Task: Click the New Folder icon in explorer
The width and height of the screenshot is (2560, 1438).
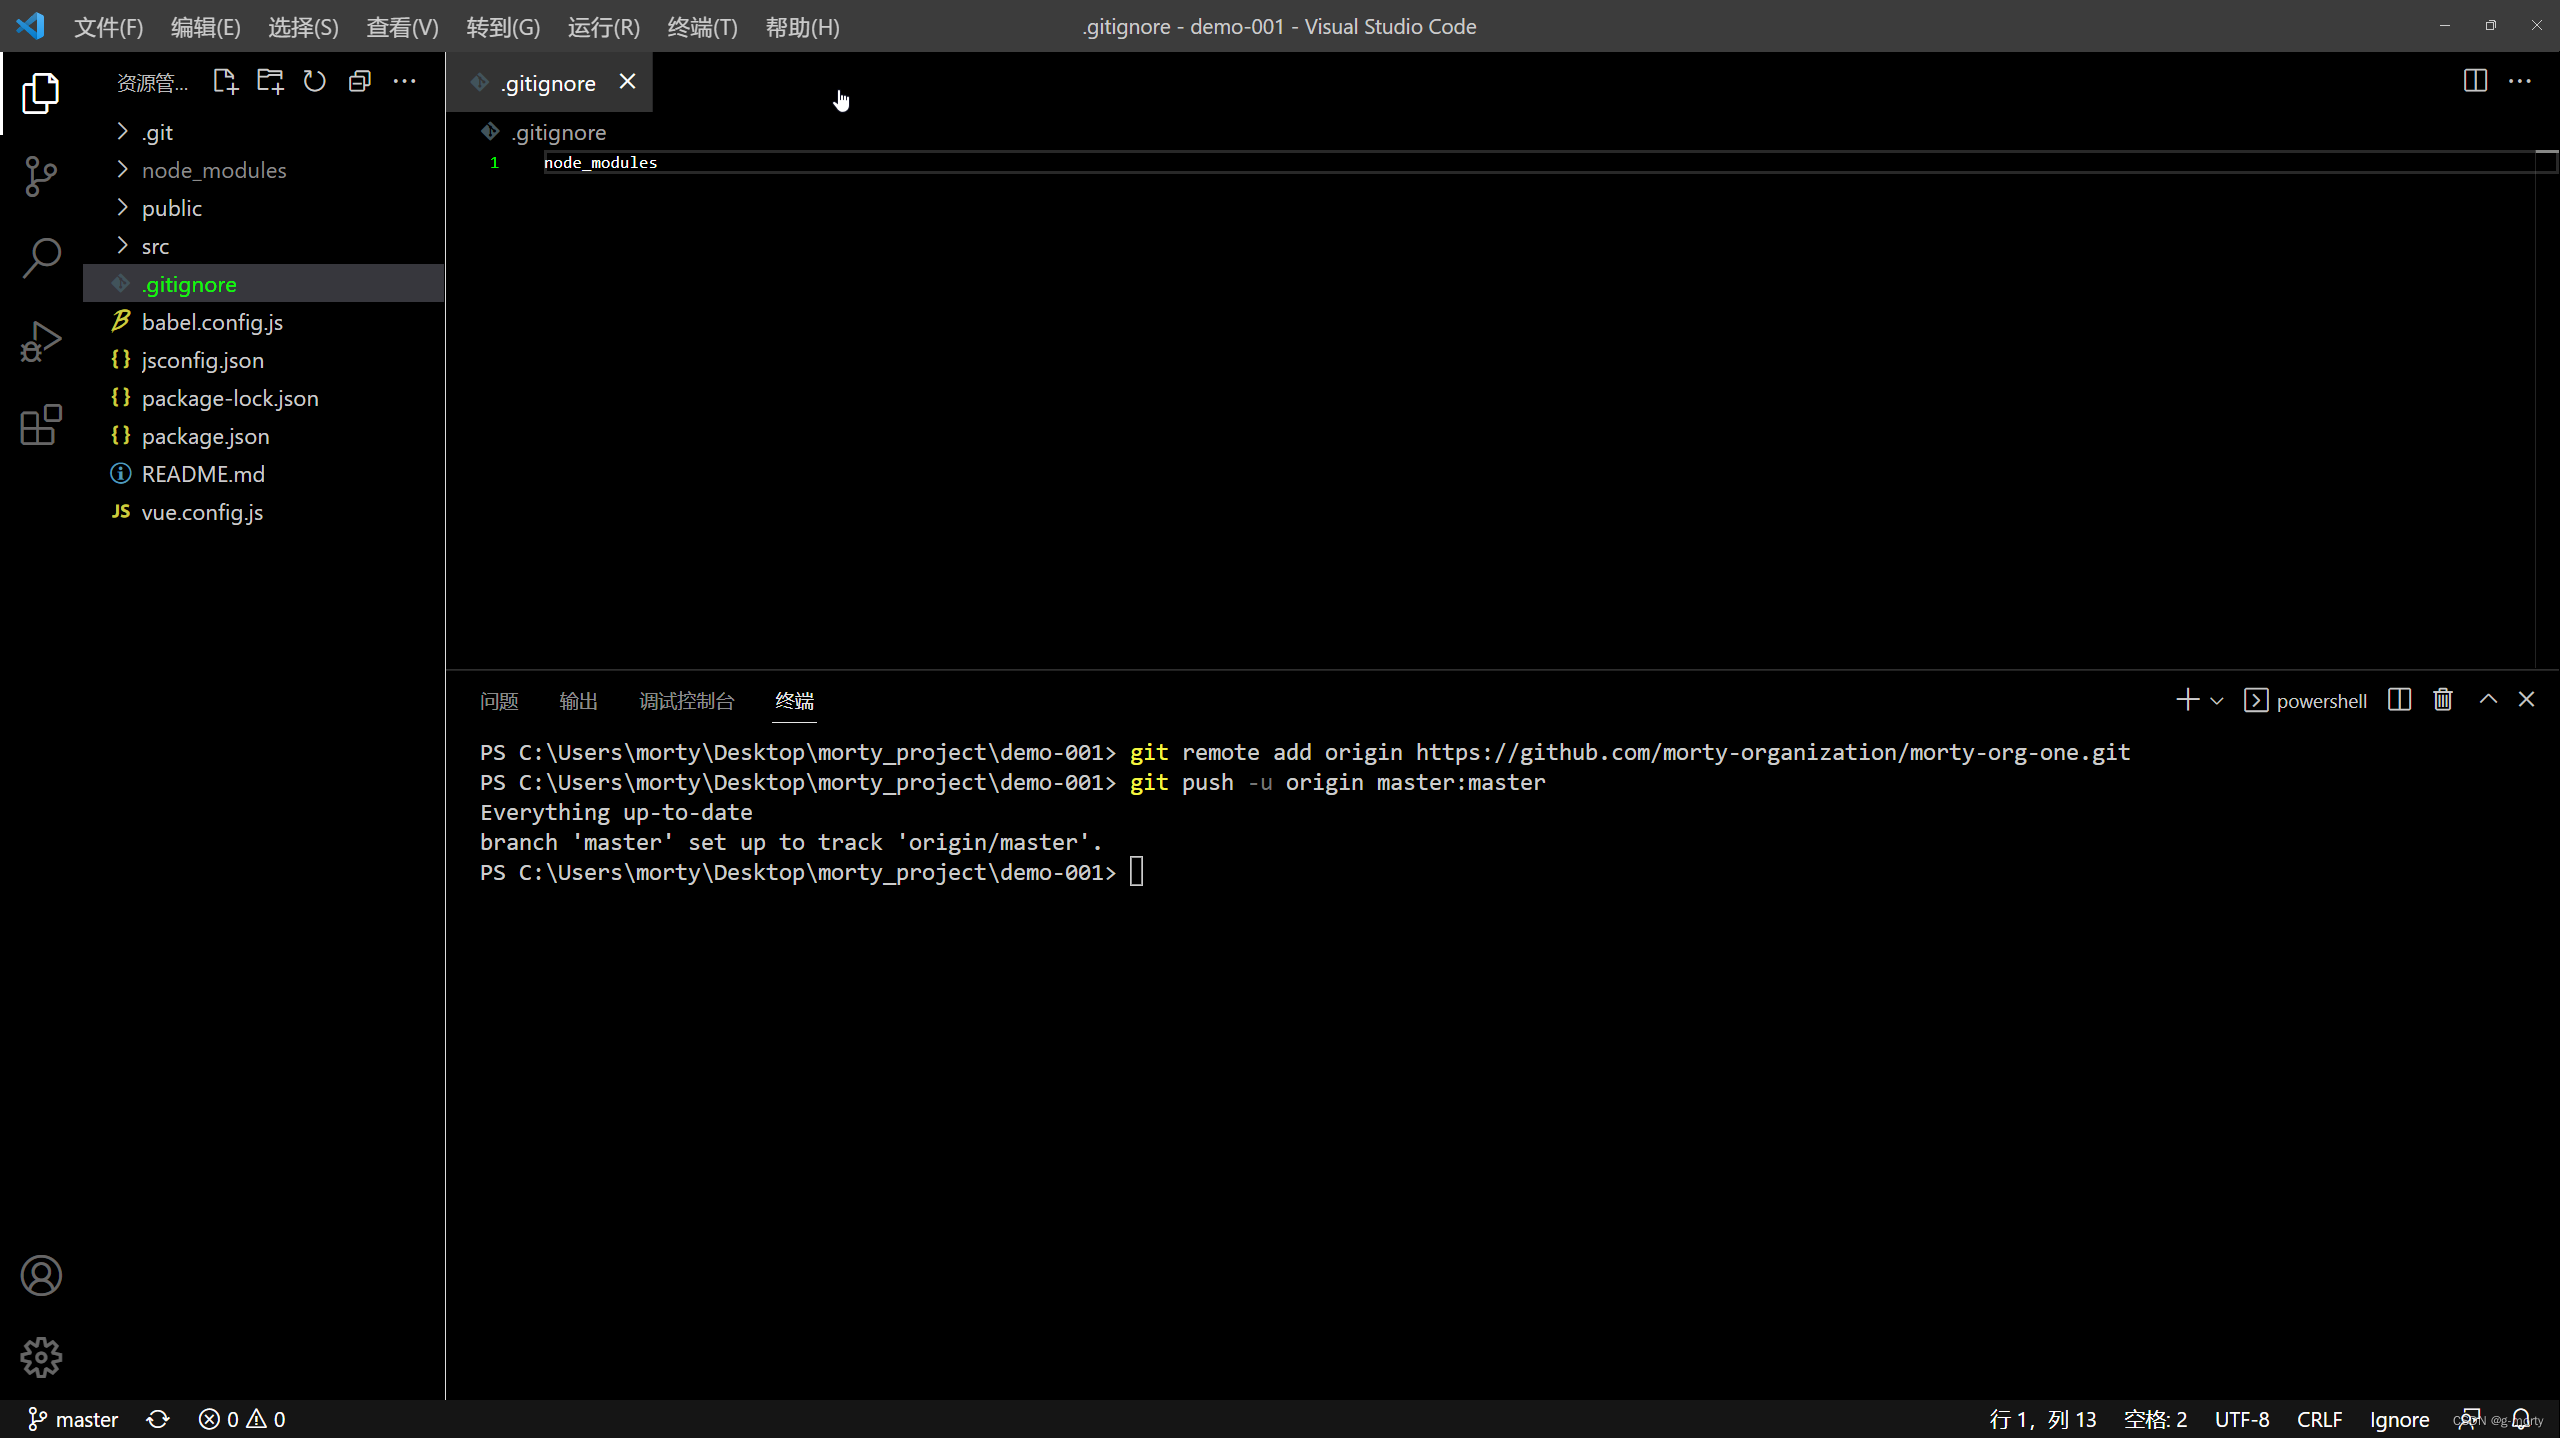Action: [270, 81]
